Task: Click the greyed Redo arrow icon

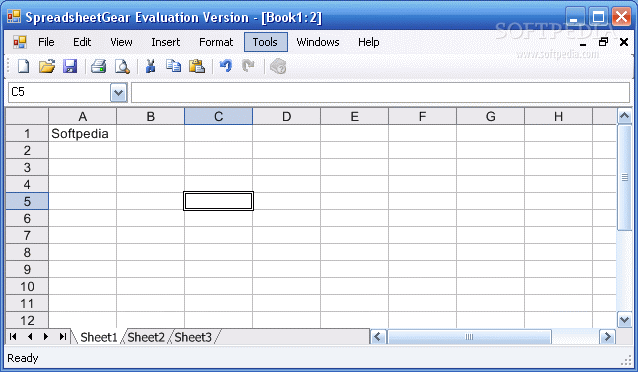Action: [x=248, y=66]
